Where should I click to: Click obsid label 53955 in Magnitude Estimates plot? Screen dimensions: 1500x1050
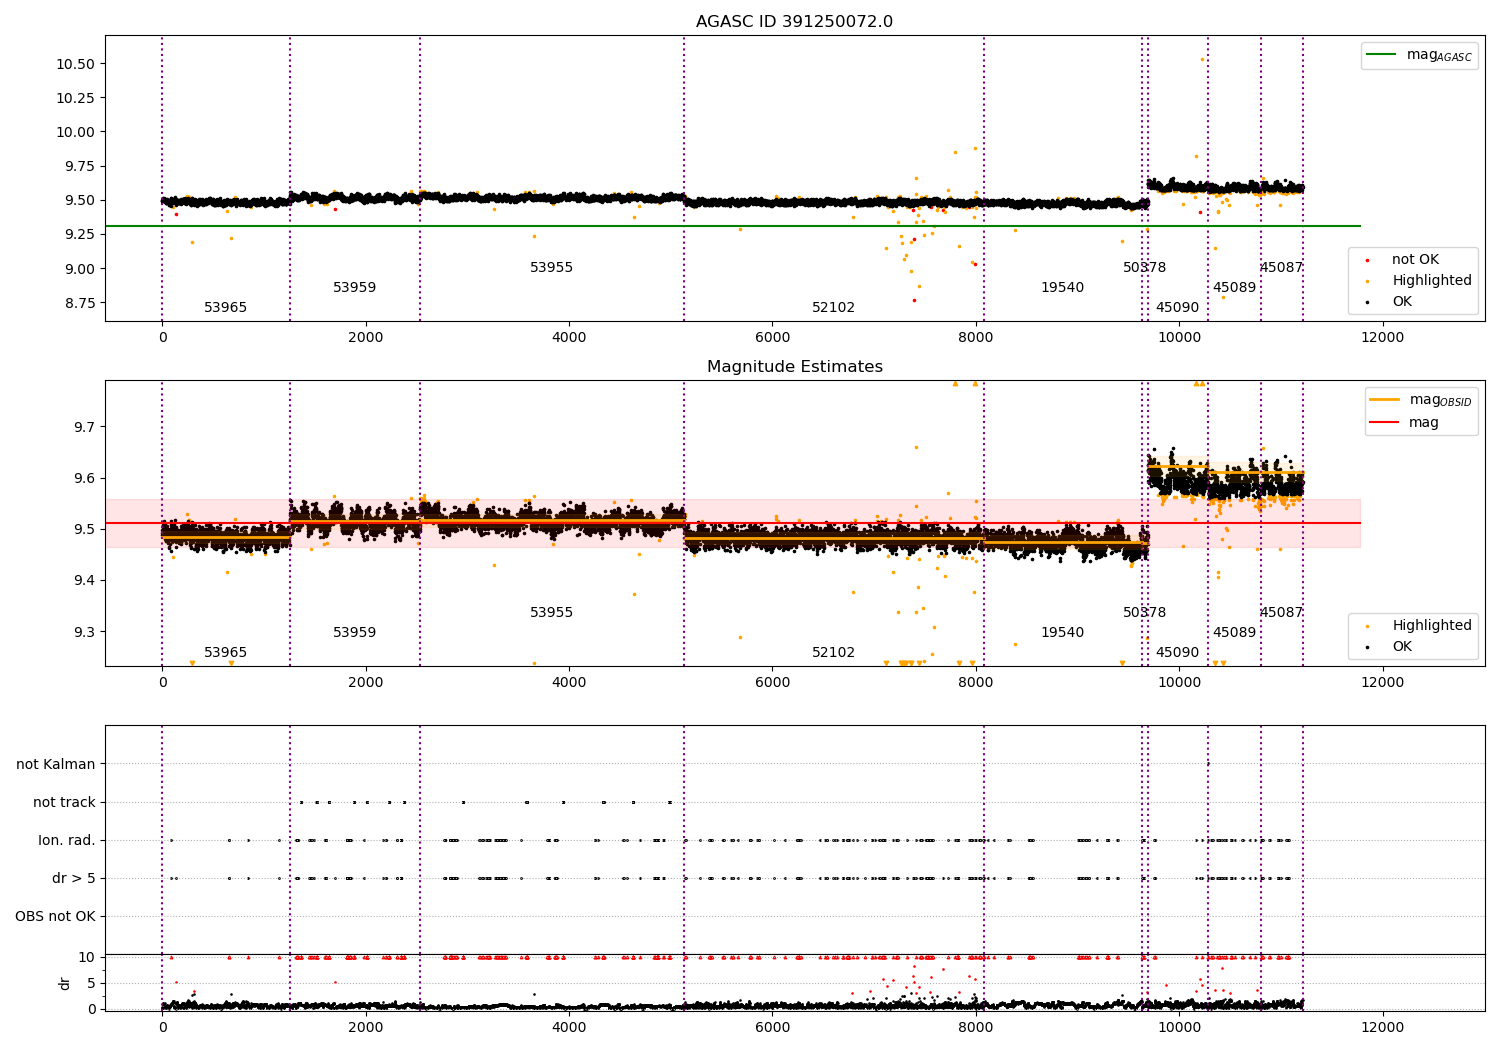551,613
